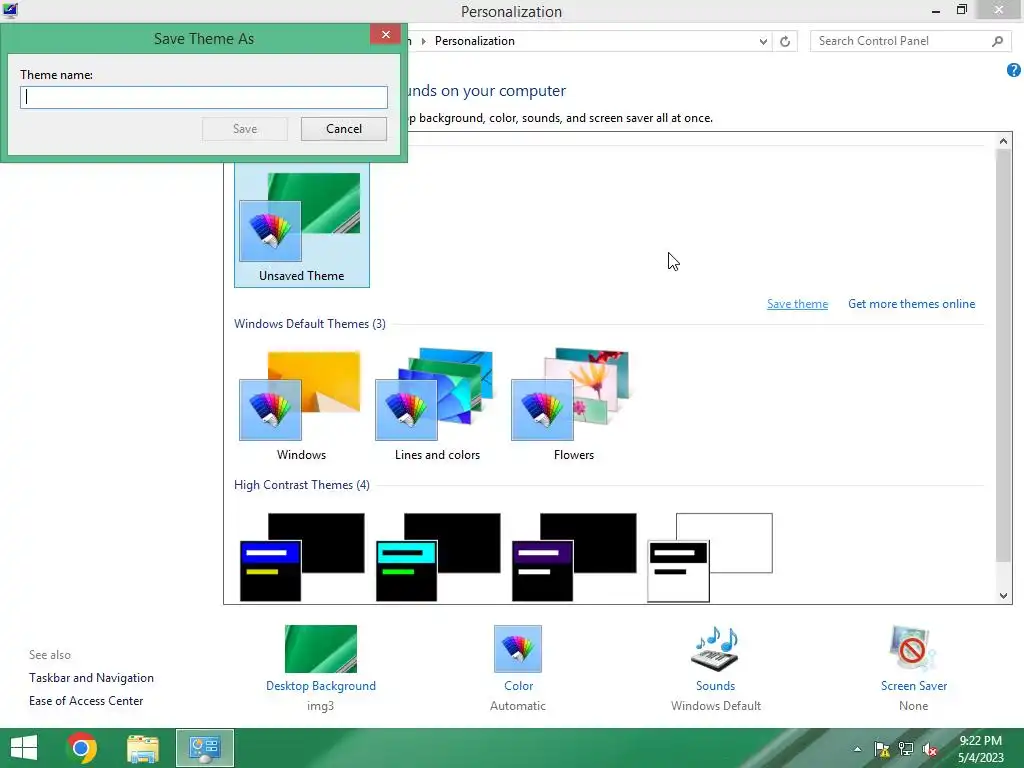The image size is (1024, 768).
Task: Click the network tray icon
Action: (906, 749)
